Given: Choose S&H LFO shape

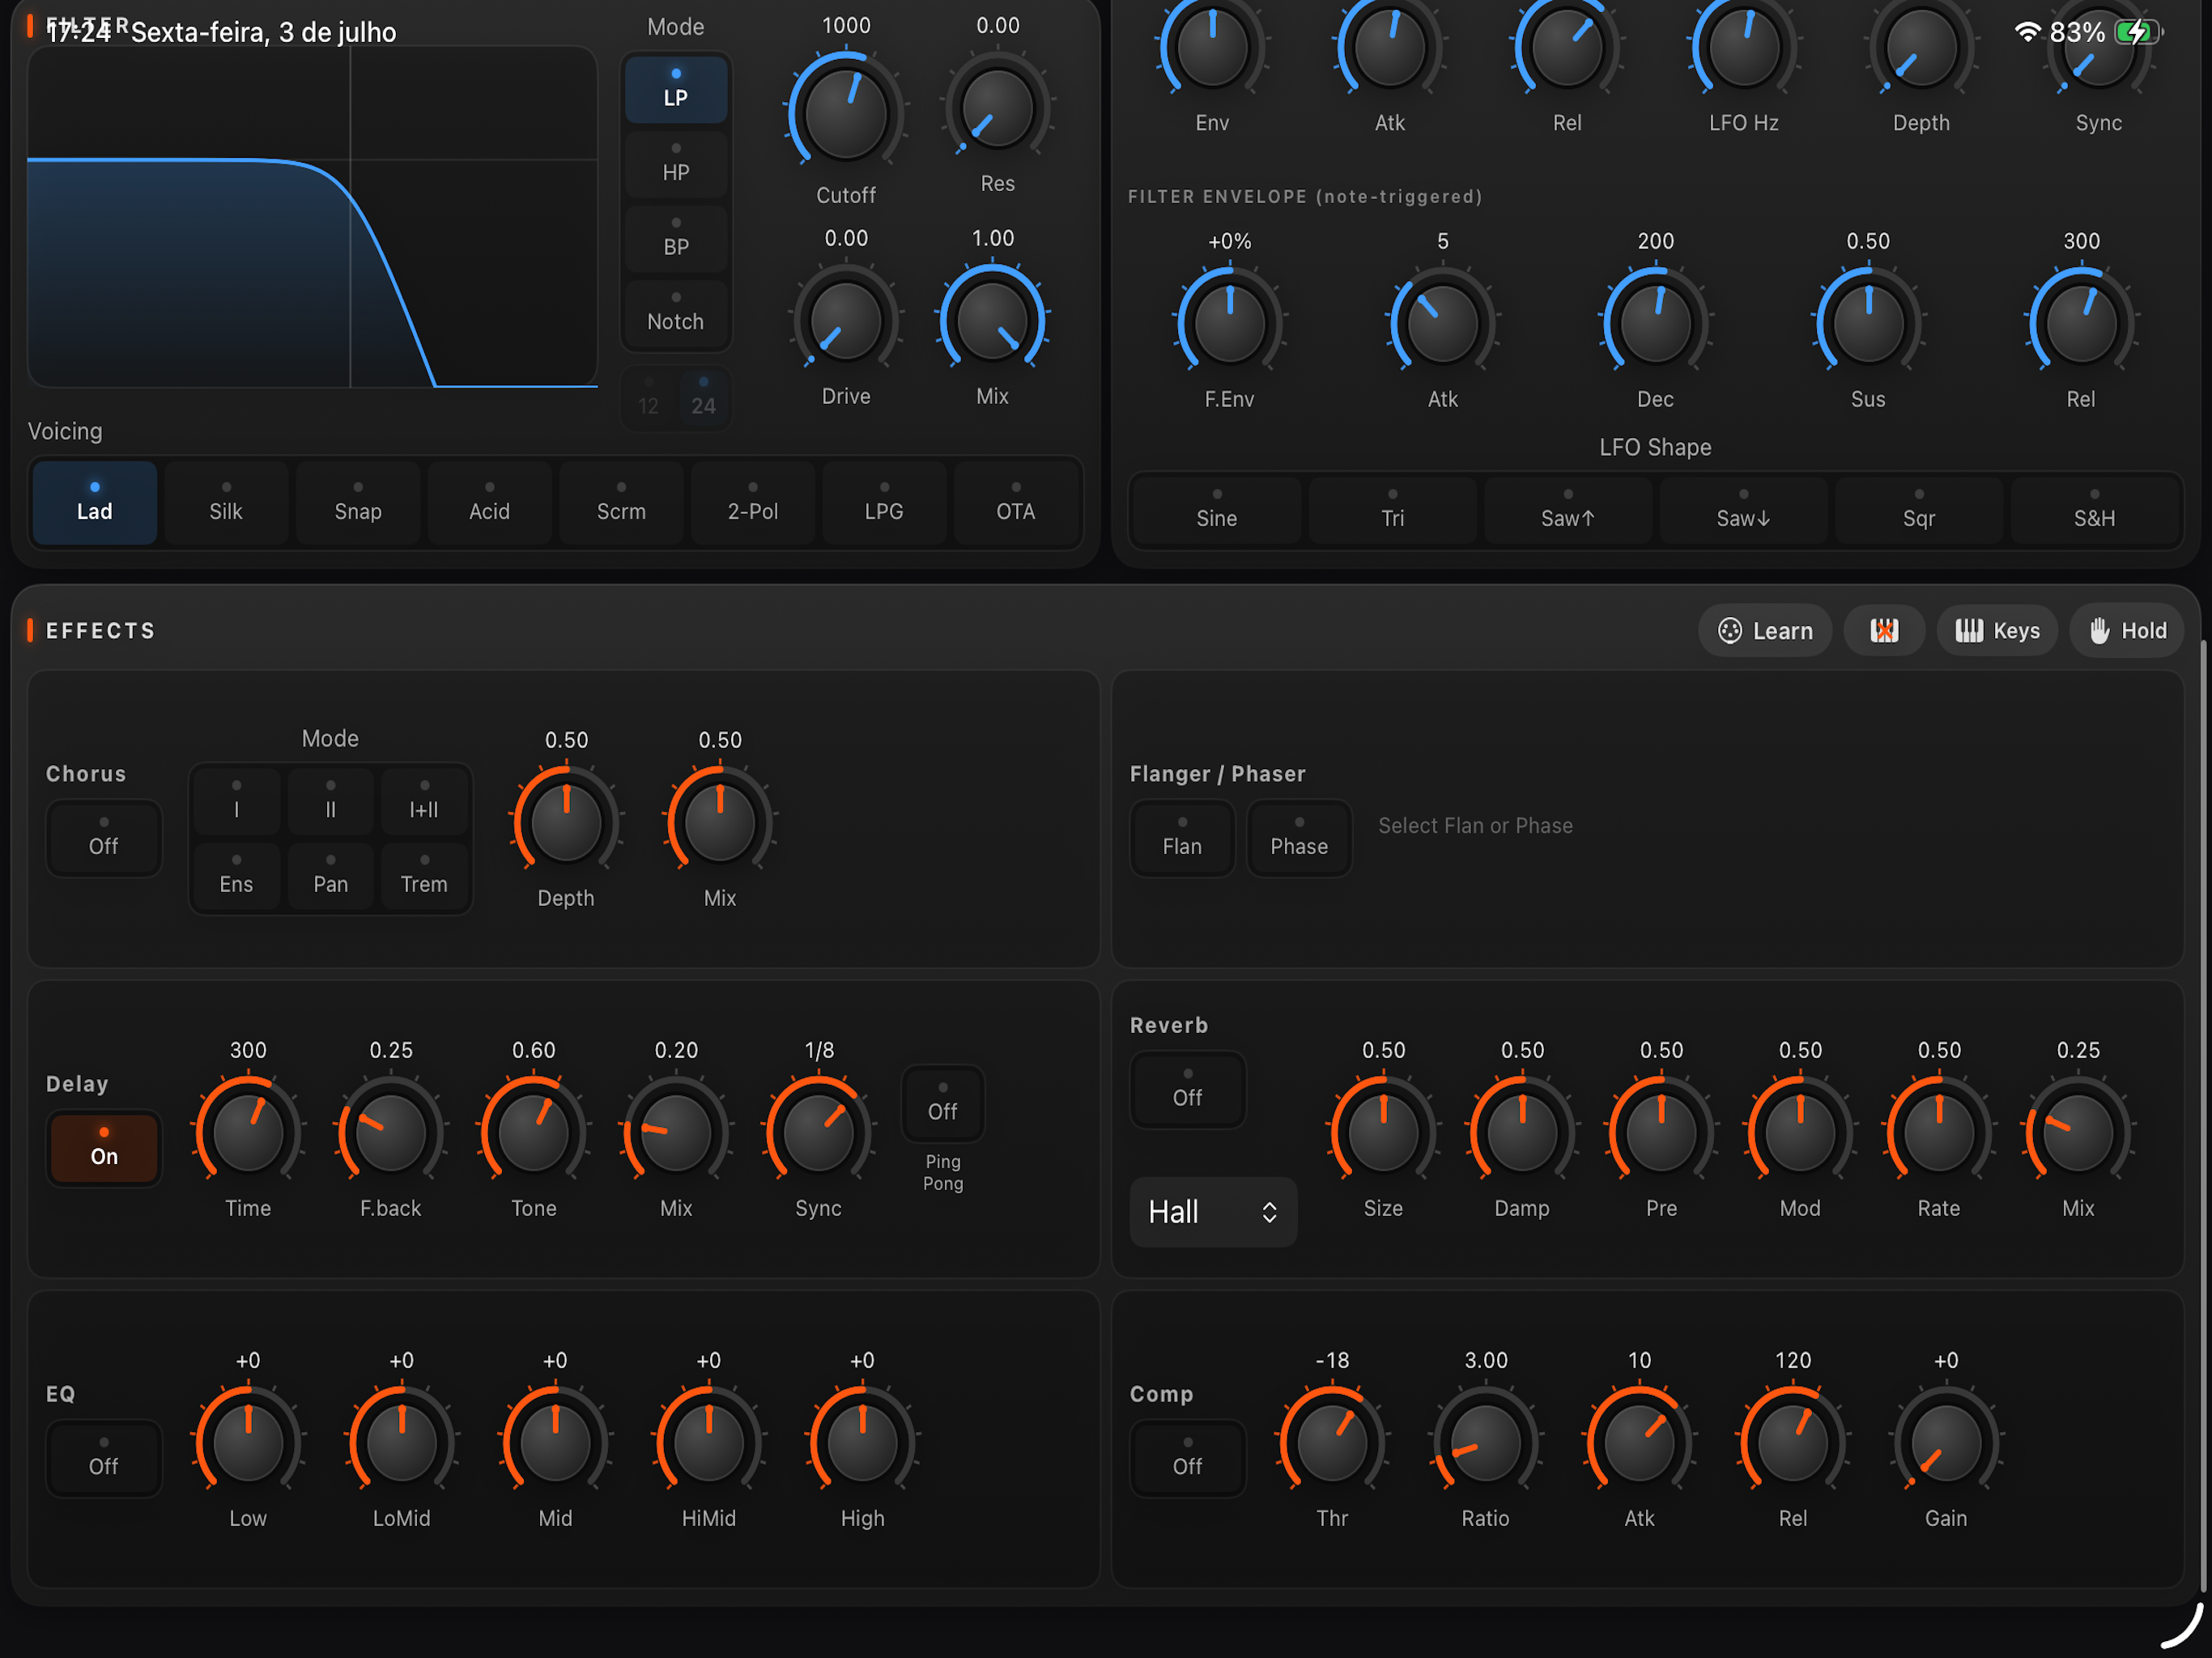Looking at the screenshot, I should [x=2095, y=510].
